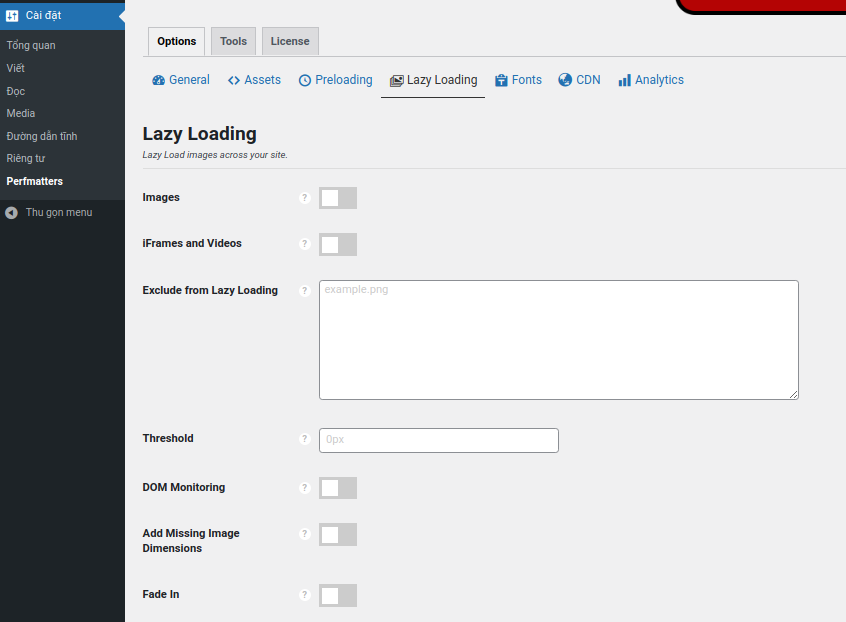Screen dimensions: 846x622
Task: Open the CDN settings section
Action: [x=579, y=80]
